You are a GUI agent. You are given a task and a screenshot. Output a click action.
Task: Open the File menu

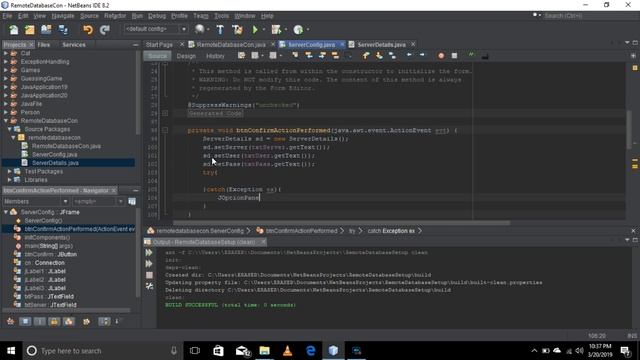point(7,16)
